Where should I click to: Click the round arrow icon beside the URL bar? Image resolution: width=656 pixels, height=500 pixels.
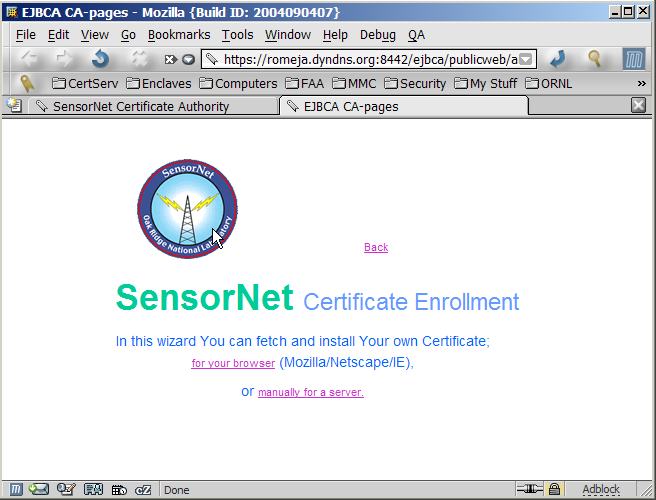tap(189, 60)
